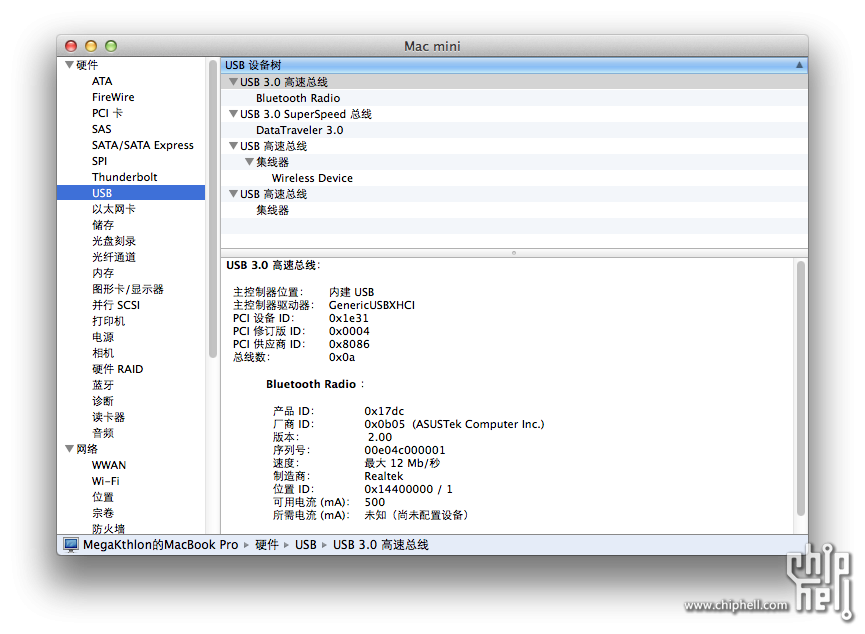This screenshot has width=865, height=634.
Task: Select 光纤通道 in the sidebar
Action: tap(114, 257)
